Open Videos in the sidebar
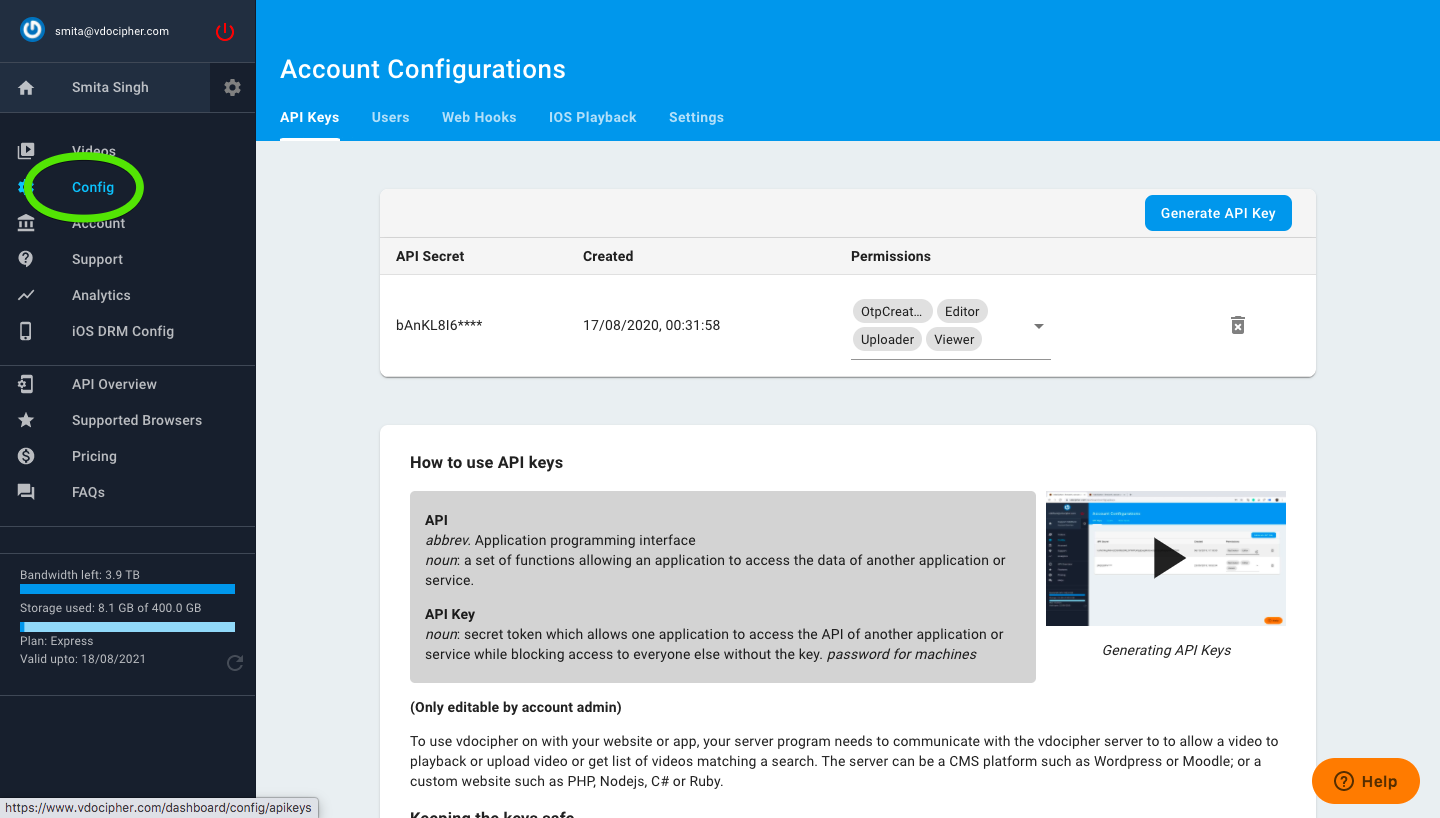1440x818 pixels. 94,151
